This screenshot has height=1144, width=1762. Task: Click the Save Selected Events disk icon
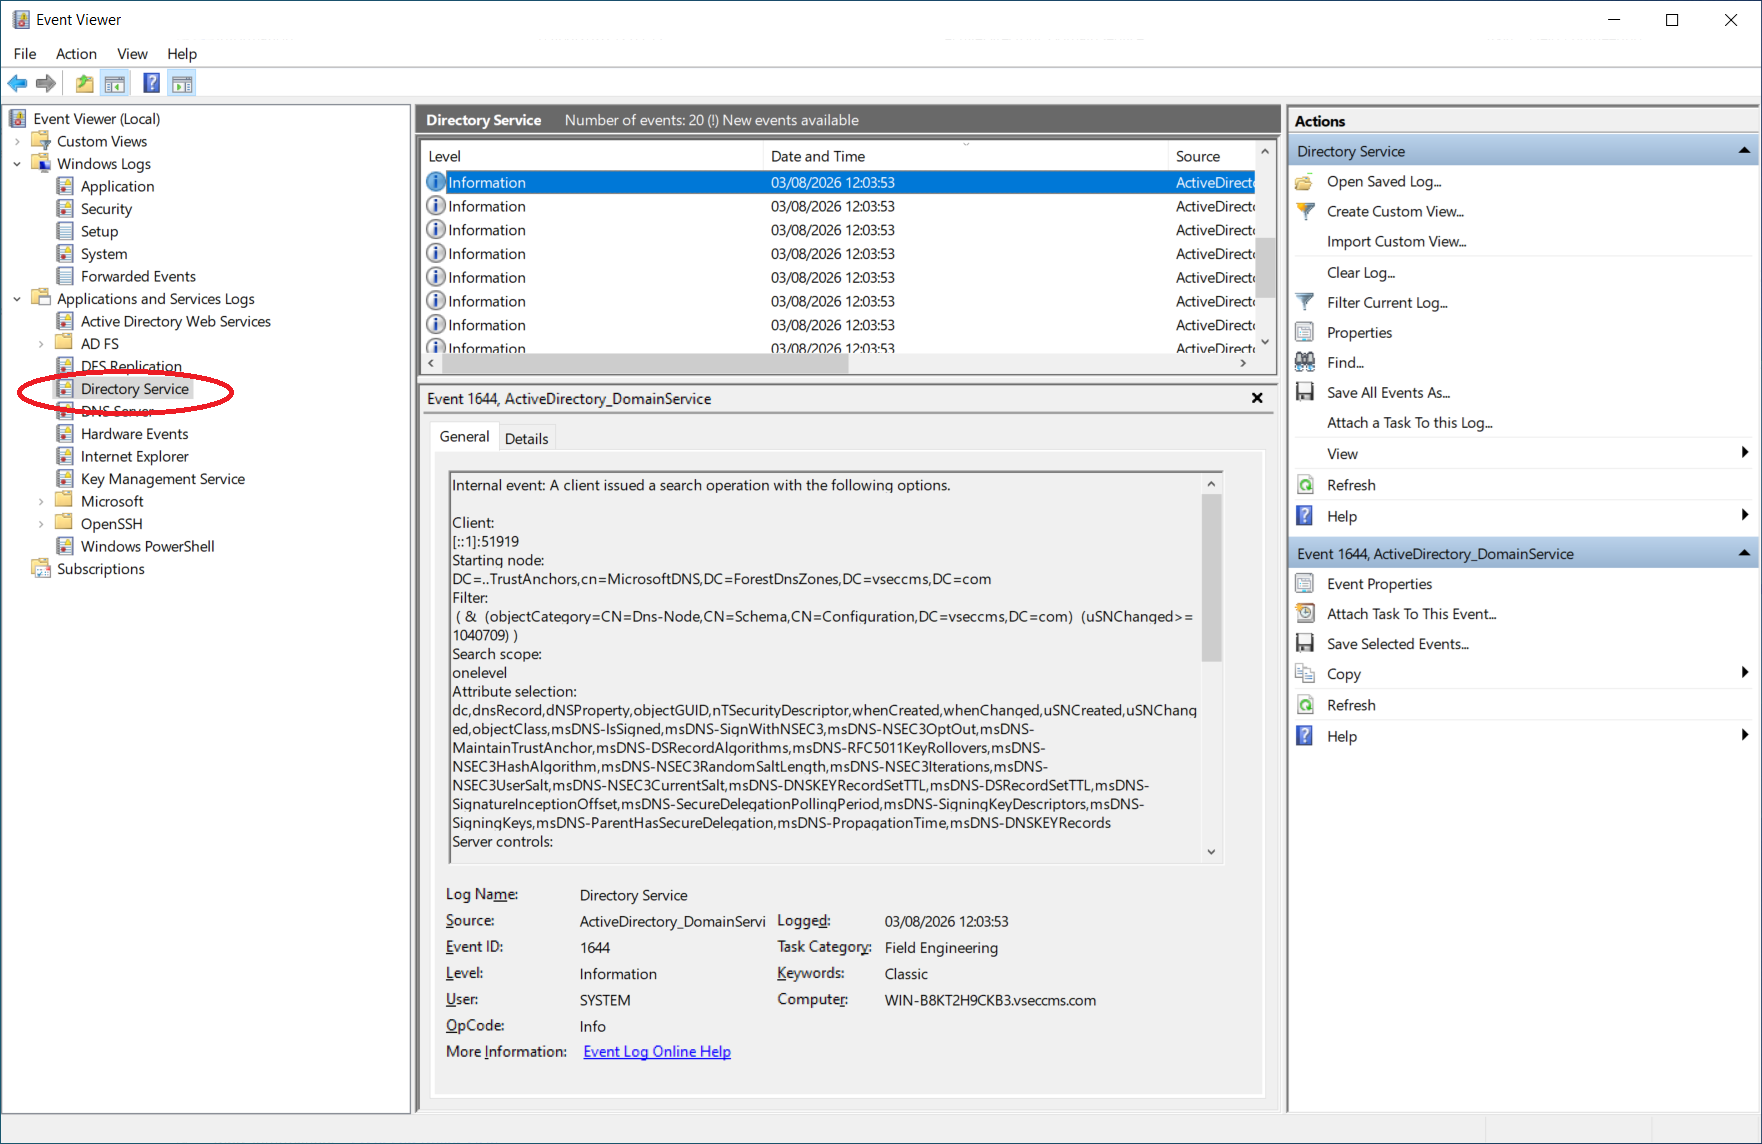(x=1305, y=644)
